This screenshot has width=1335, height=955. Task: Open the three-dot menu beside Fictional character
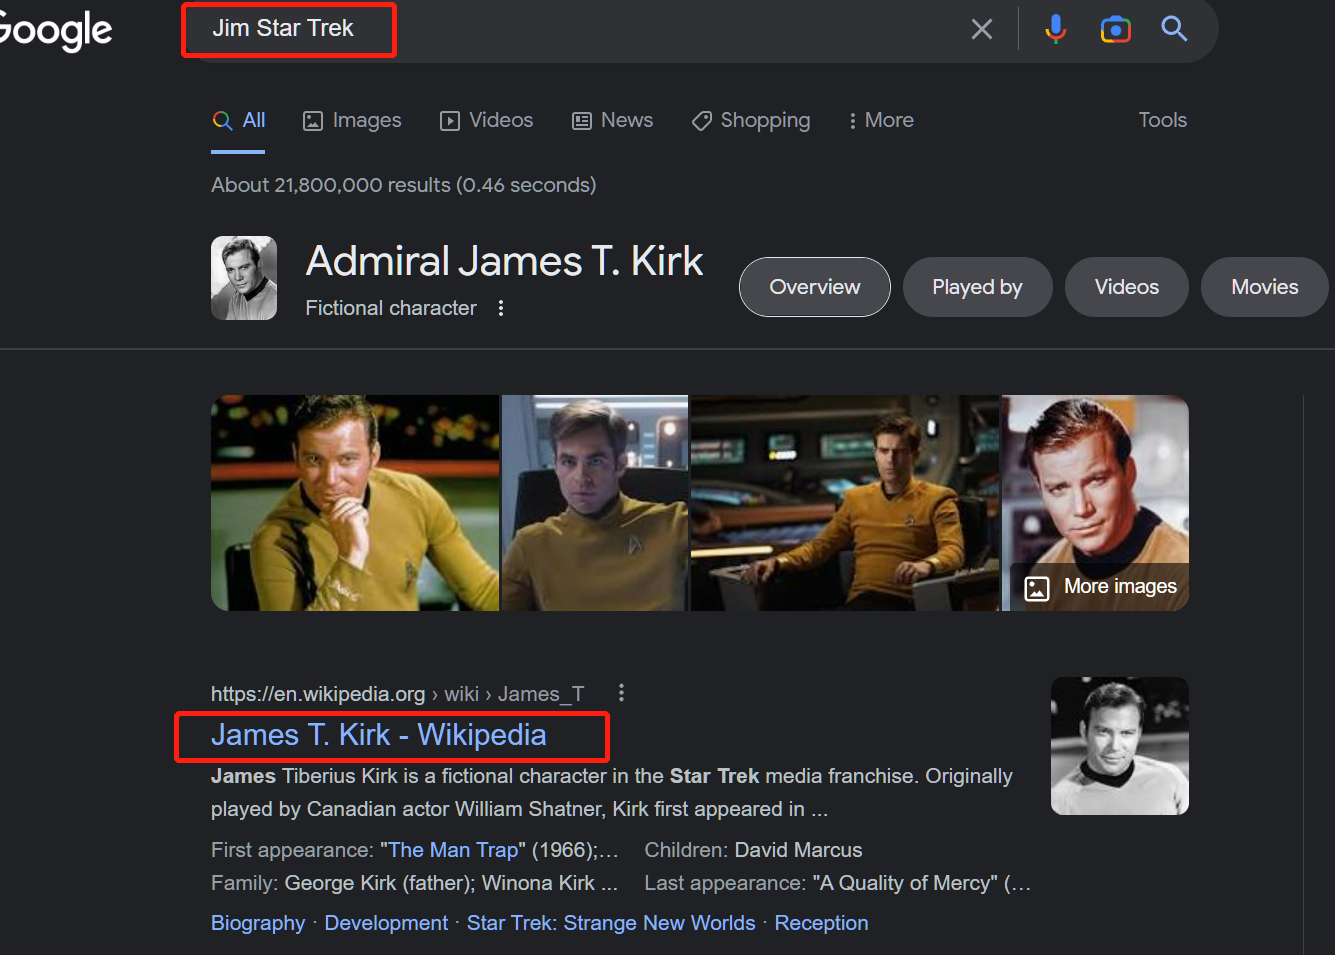click(x=501, y=308)
